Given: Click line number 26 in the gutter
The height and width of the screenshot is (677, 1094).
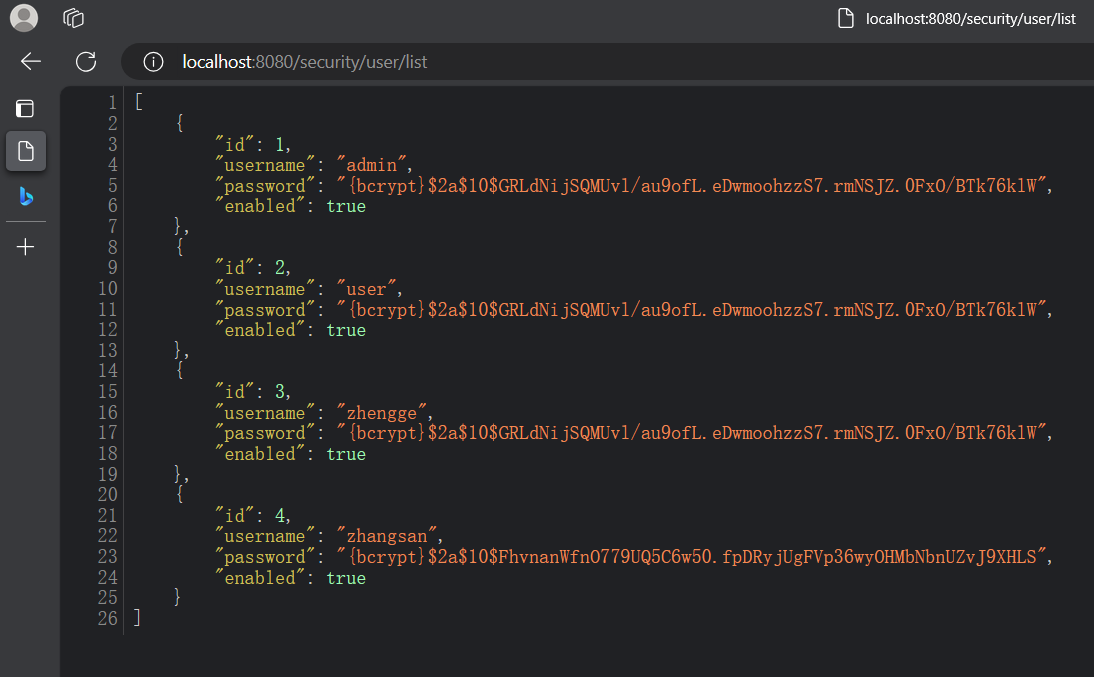Looking at the screenshot, I should coord(108,619).
